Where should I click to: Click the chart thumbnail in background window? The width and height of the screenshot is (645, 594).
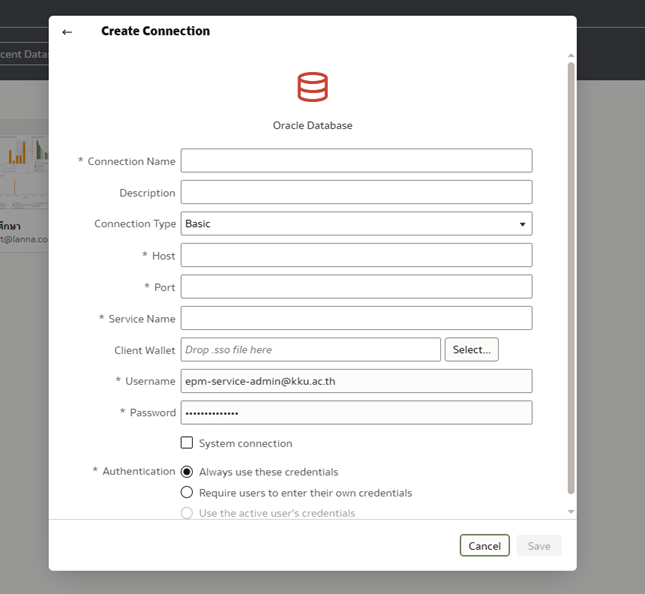tap(24, 171)
